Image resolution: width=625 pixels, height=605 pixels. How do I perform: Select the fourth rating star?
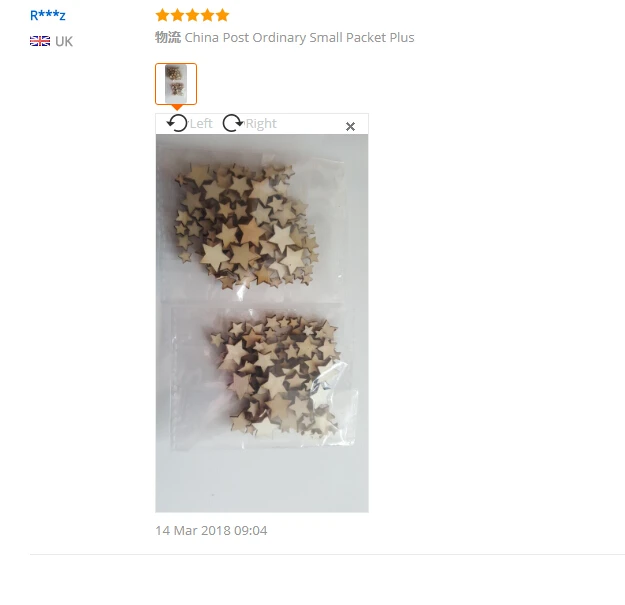tap(208, 16)
